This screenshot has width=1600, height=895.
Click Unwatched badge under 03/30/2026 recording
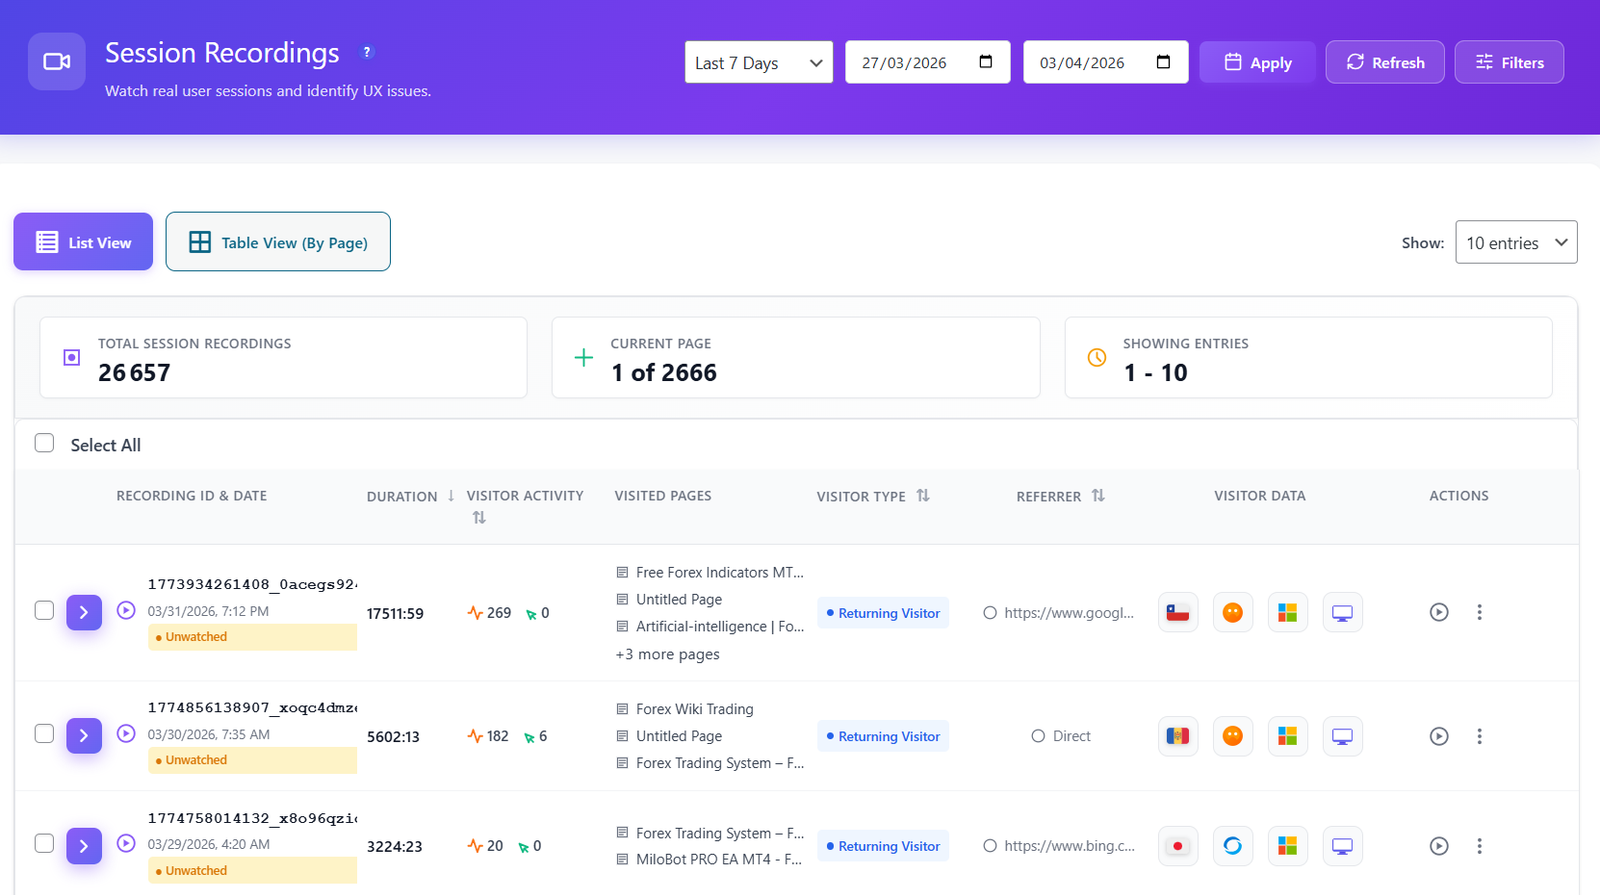coord(252,760)
